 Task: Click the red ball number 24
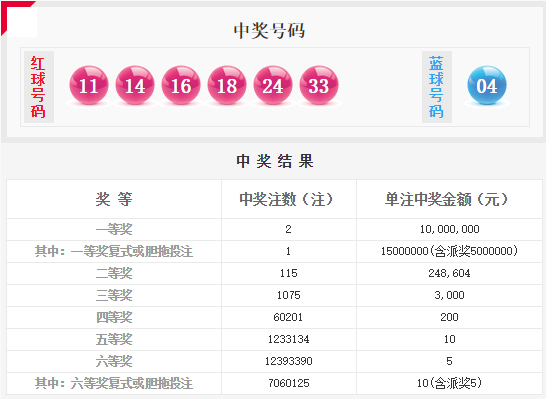(273, 85)
